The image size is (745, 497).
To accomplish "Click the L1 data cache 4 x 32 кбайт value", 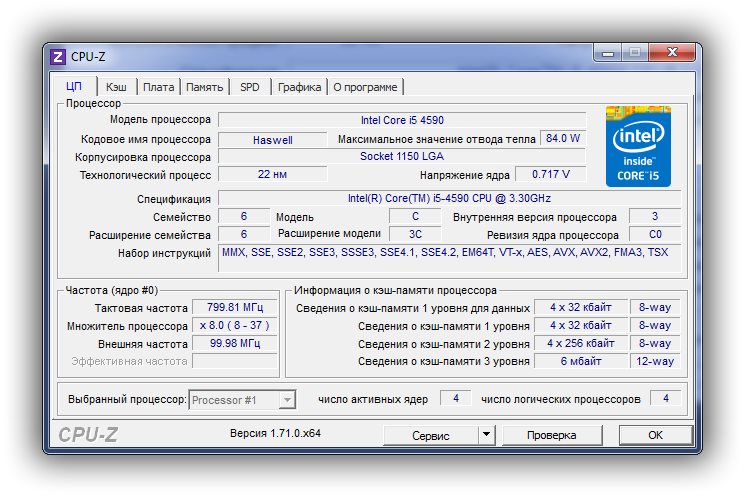I will tap(581, 307).
